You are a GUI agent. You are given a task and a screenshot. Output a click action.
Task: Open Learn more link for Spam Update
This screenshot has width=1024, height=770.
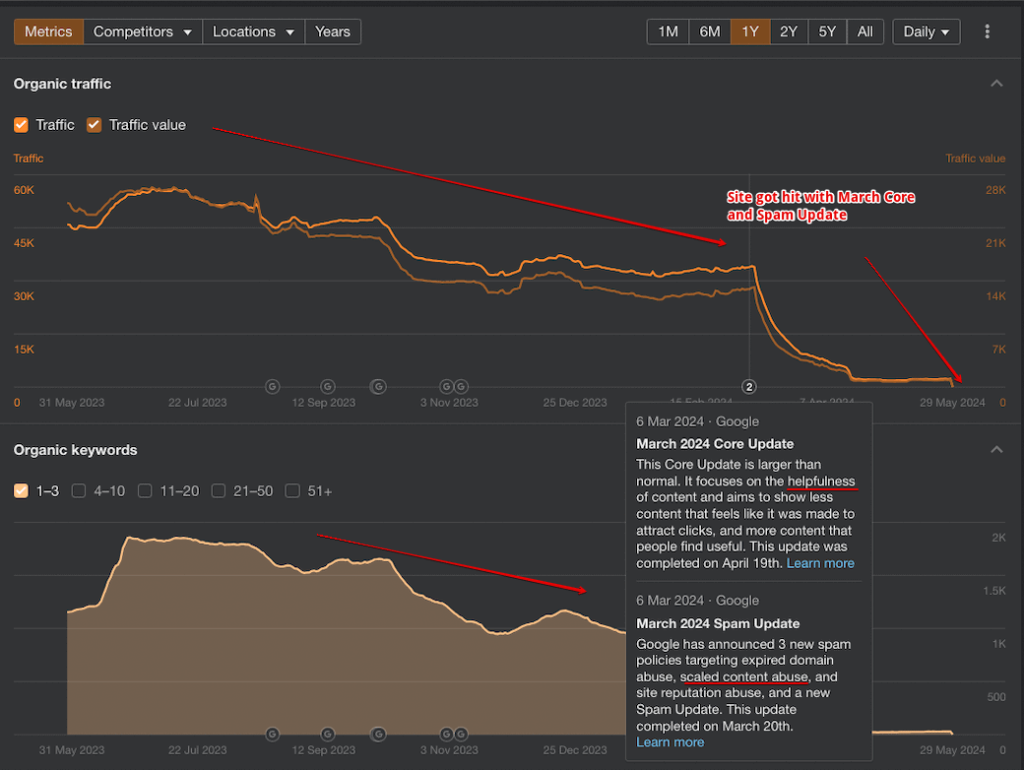tap(670, 742)
